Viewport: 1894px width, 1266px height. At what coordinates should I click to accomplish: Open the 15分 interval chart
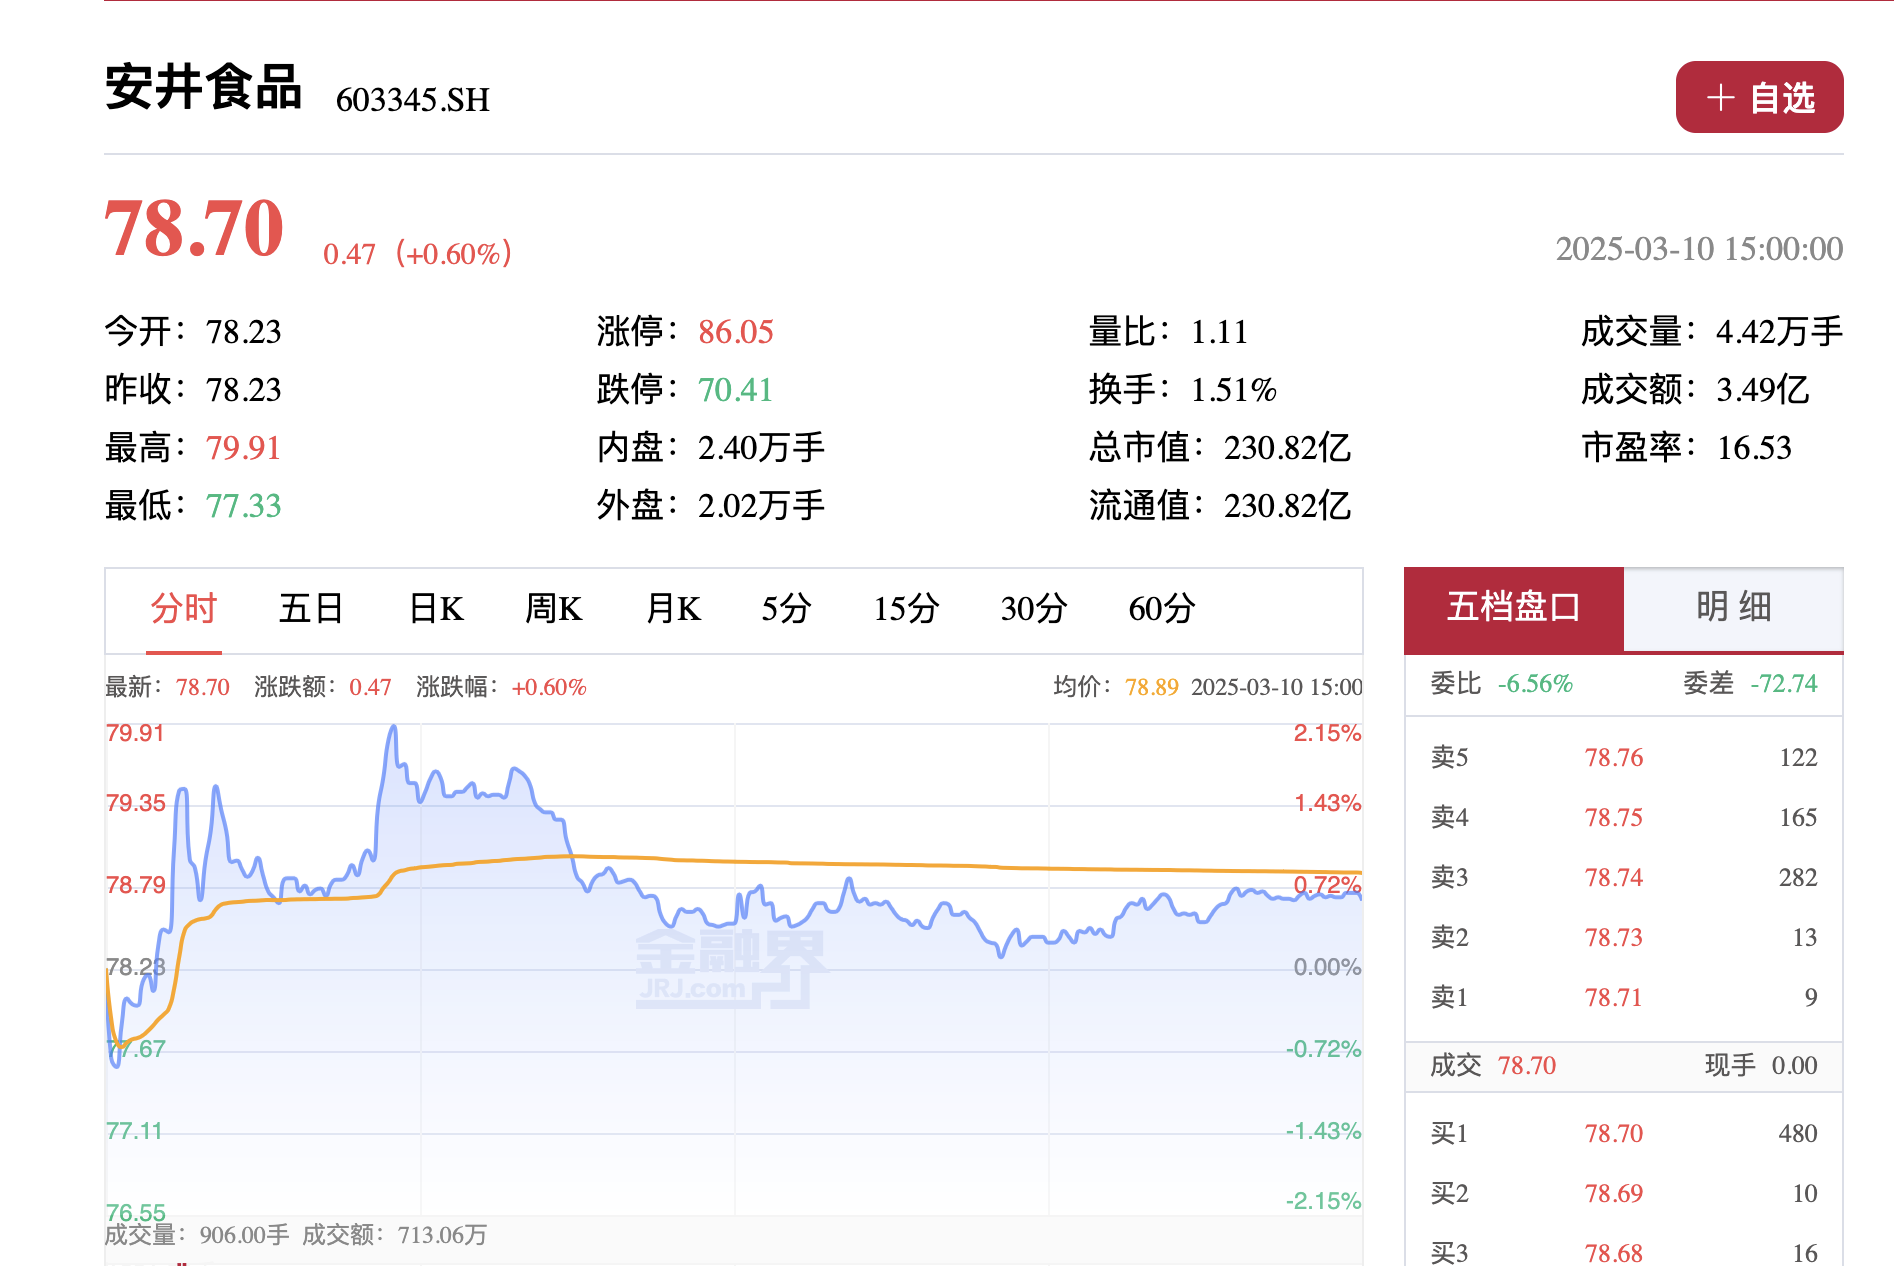[908, 610]
